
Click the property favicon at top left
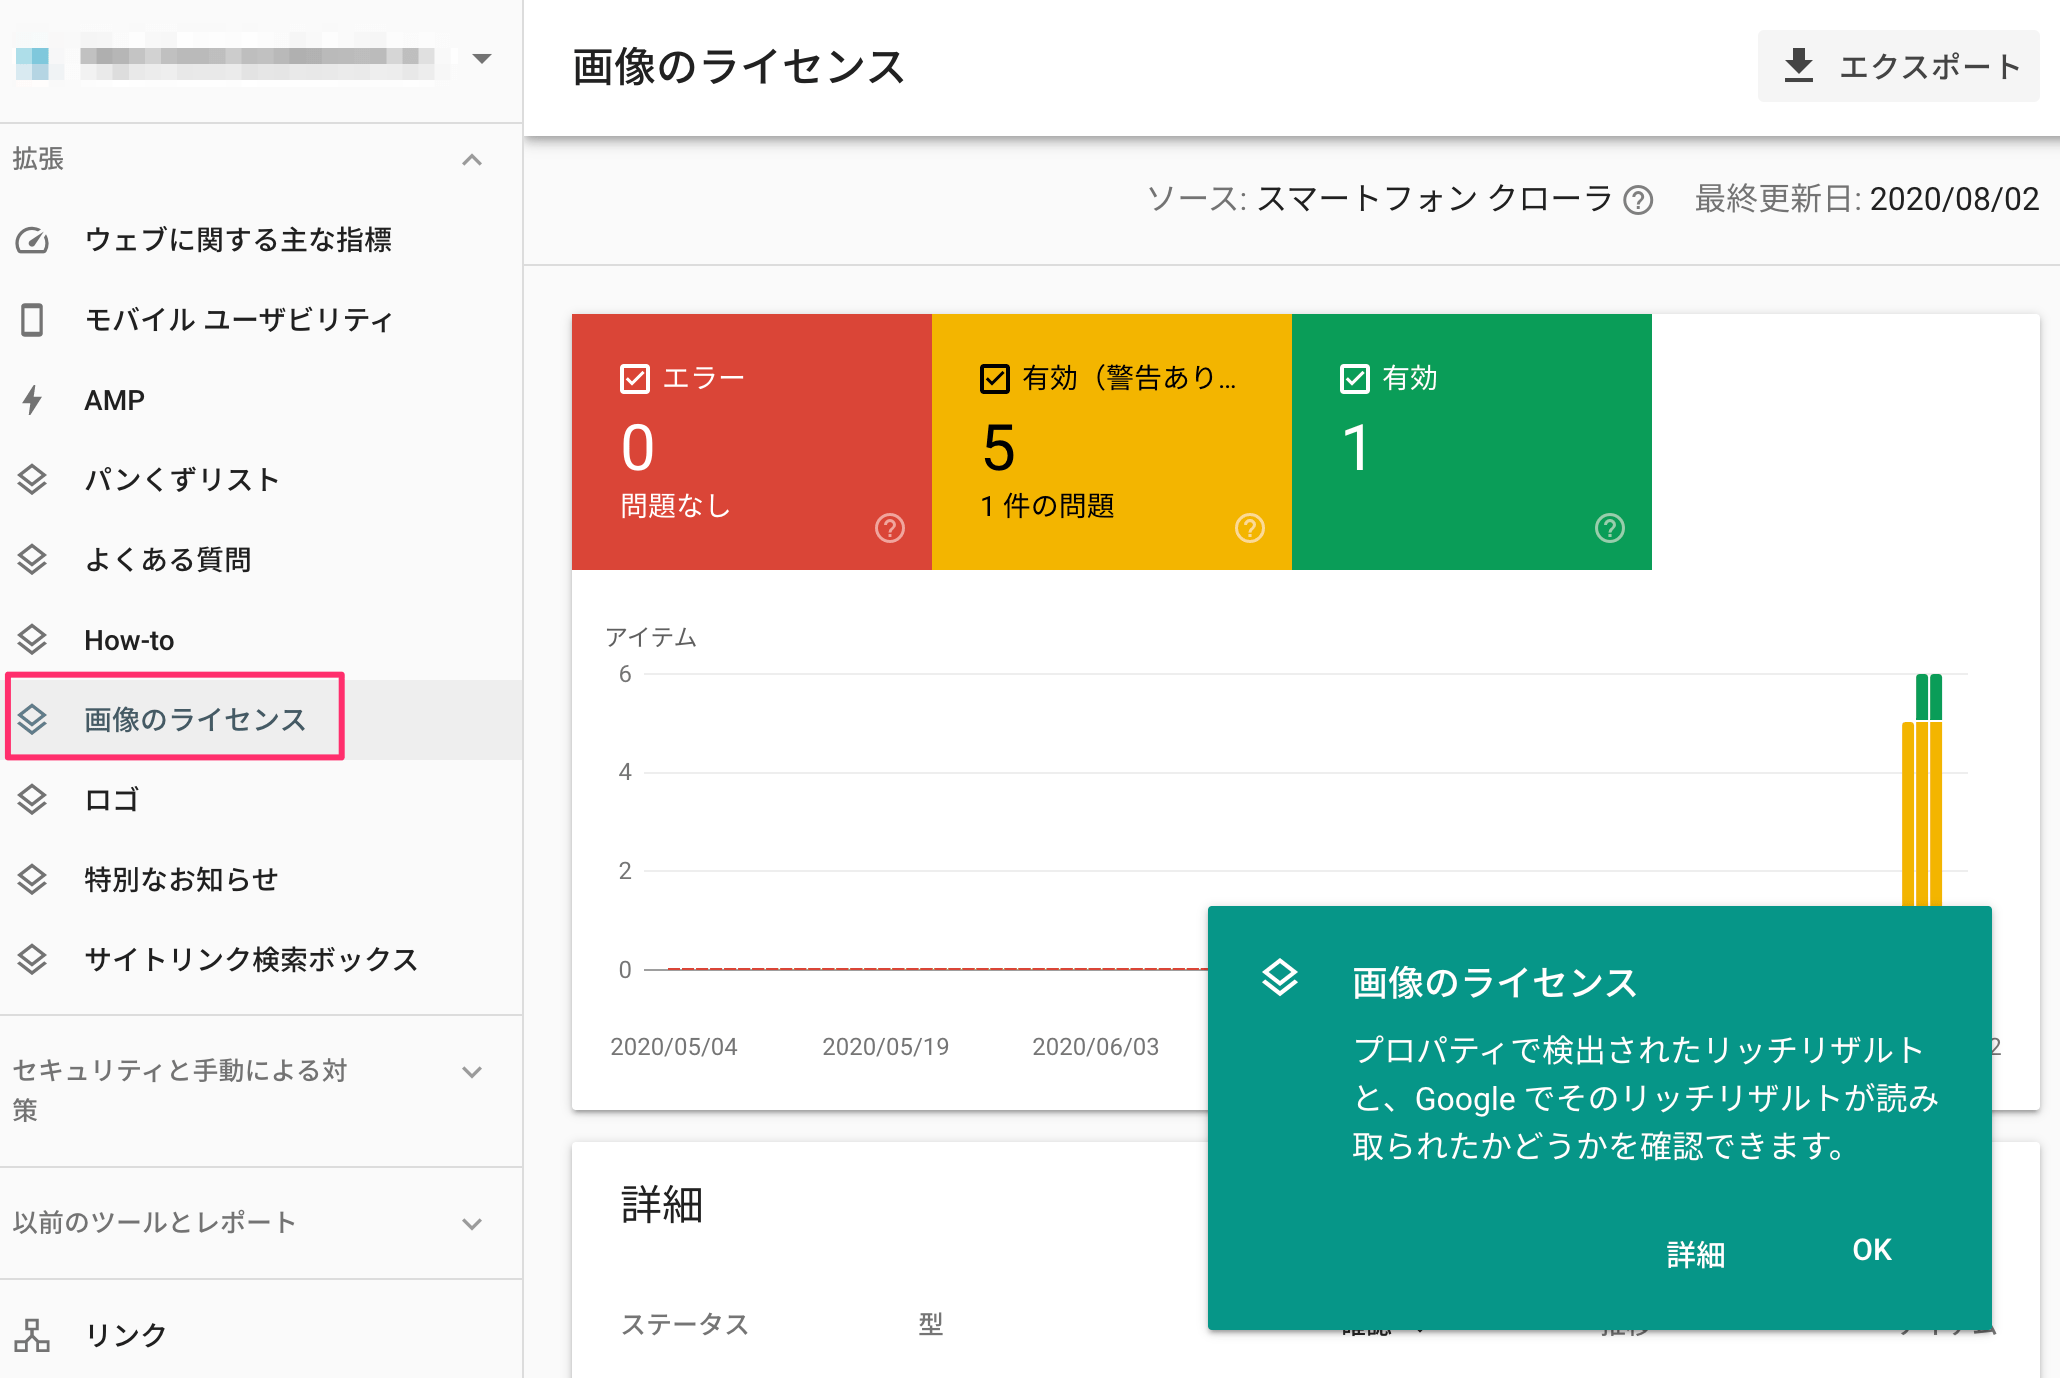click(x=32, y=62)
